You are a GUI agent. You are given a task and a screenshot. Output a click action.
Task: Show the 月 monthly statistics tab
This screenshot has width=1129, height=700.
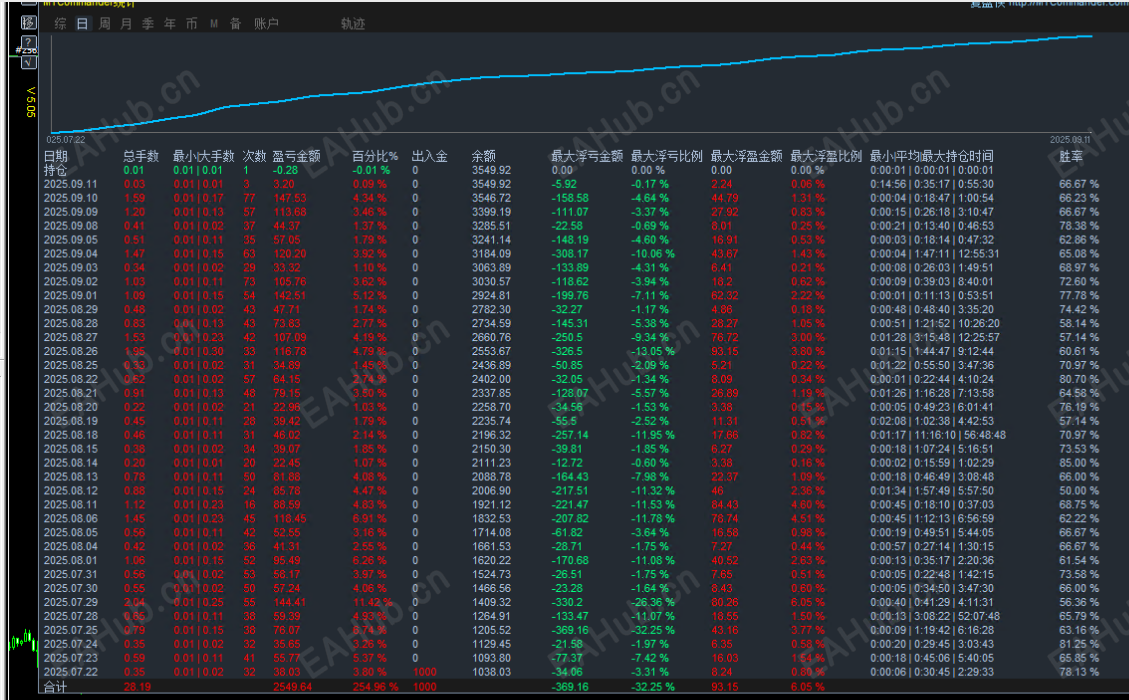126,24
